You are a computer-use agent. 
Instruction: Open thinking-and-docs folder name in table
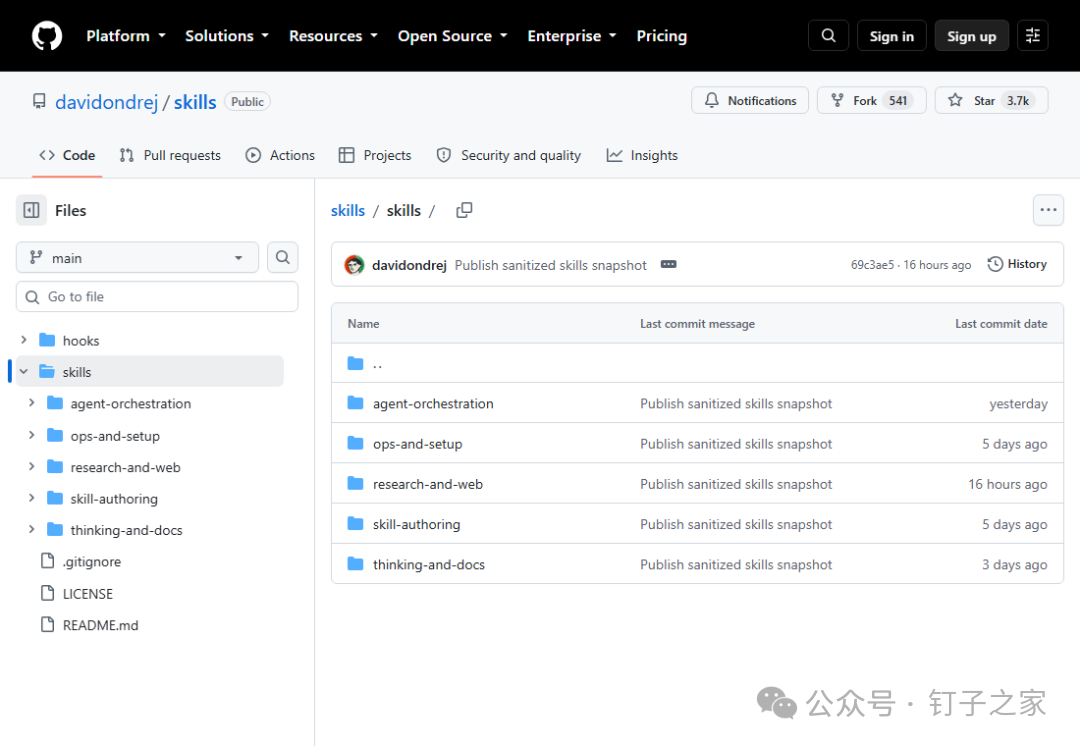(429, 565)
